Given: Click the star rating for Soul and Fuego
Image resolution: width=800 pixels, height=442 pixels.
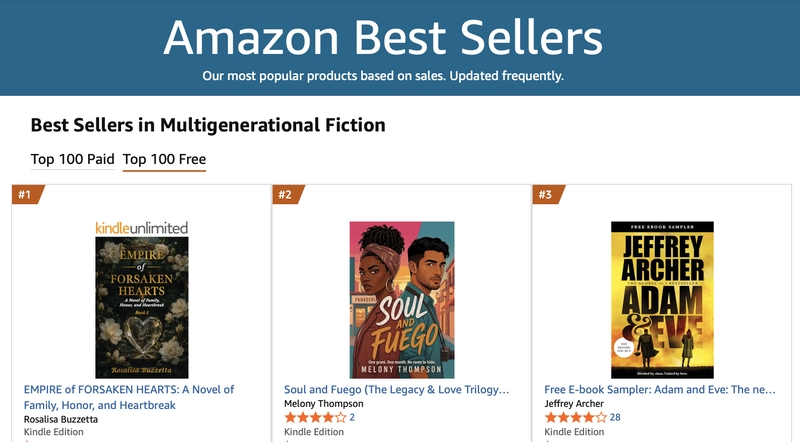Looking at the screenshot, I should pyautogui.click(x=315, y=418).
